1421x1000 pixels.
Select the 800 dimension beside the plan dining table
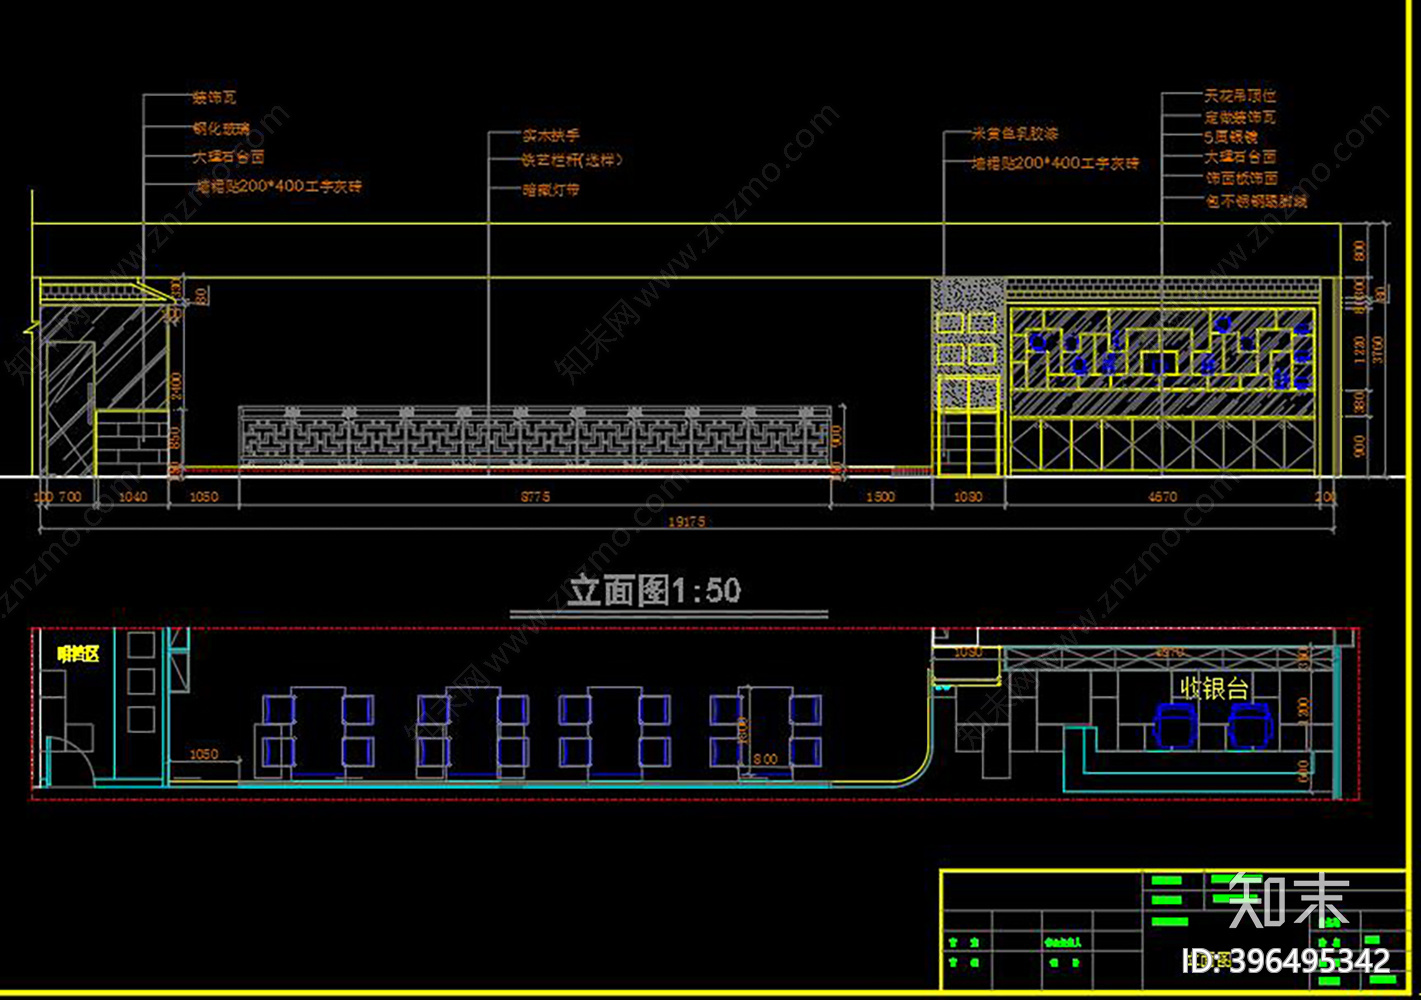click(765, 759)
